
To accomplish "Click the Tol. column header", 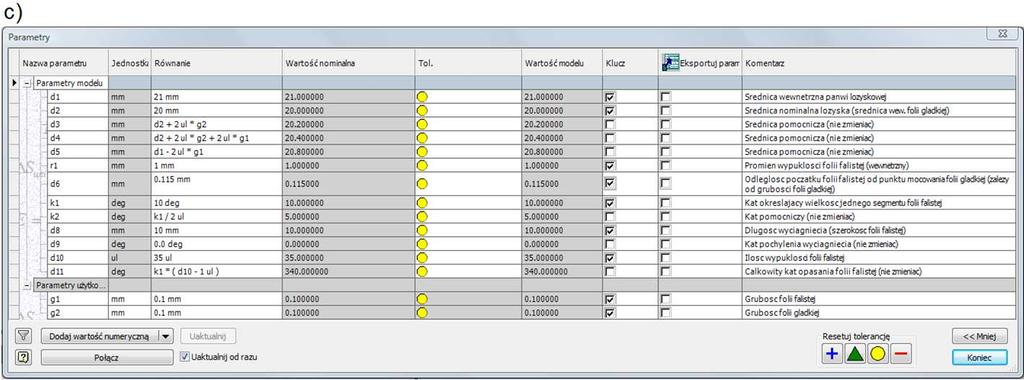I will 468,63.
